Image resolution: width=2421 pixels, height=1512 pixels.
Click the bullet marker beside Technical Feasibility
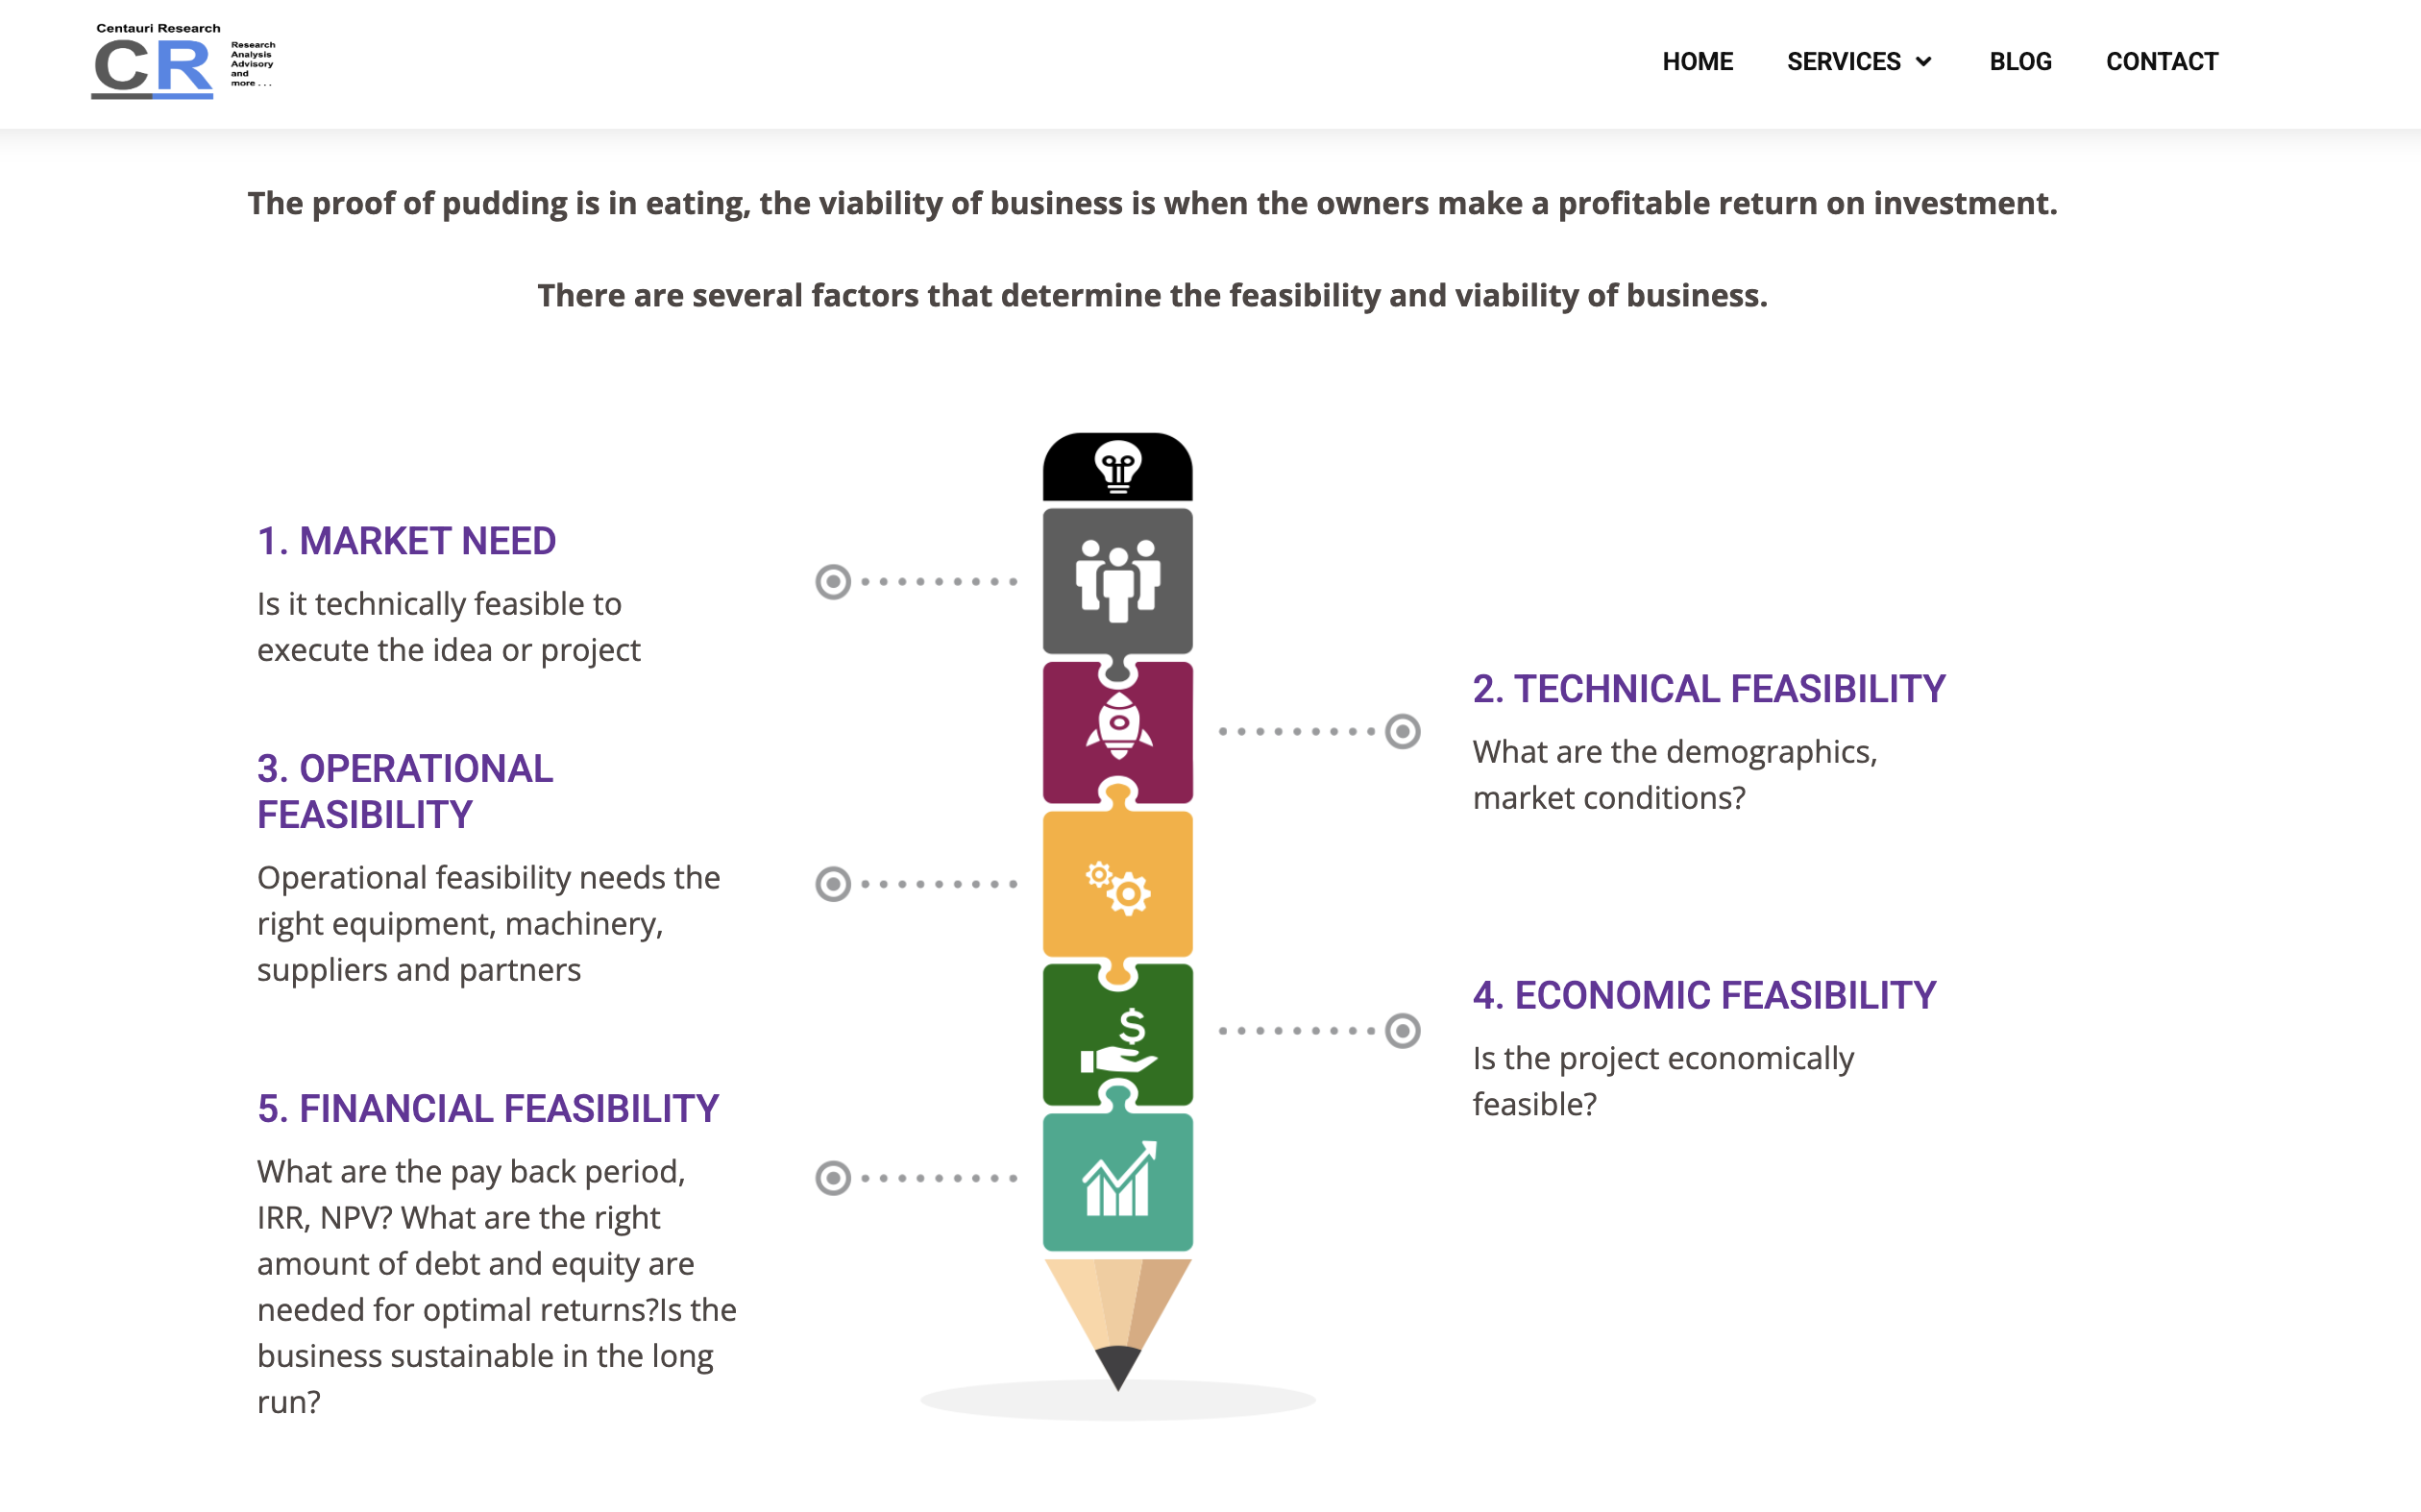click(1402, 731)
